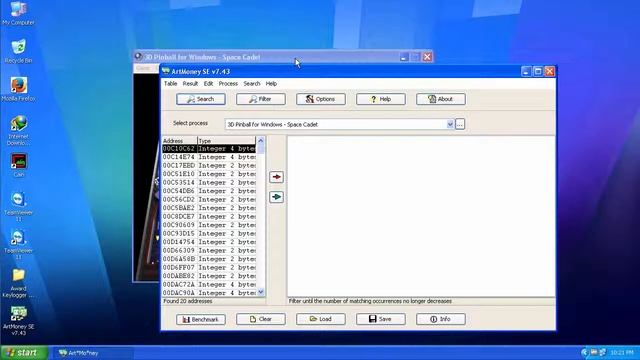Select address row 00C90609

pyautogui.click(x=209, y=225)
